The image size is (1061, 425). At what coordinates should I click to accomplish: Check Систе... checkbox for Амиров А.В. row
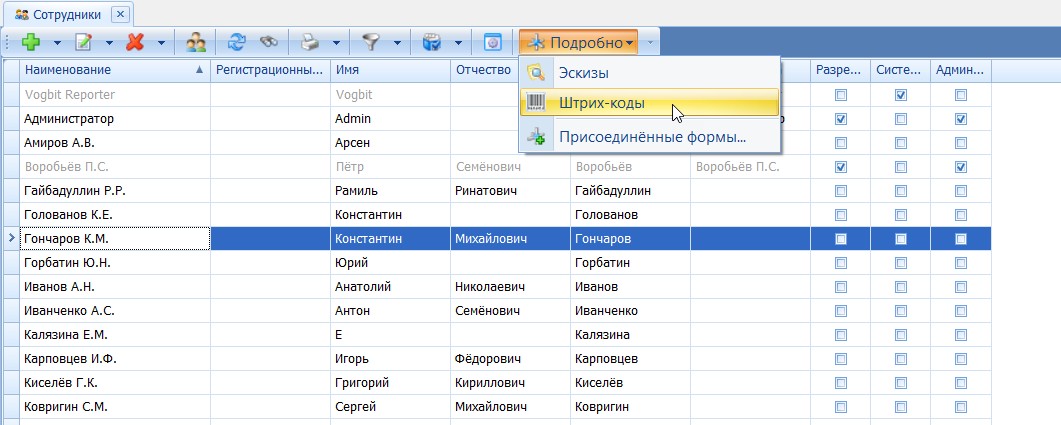pos(901,143)
